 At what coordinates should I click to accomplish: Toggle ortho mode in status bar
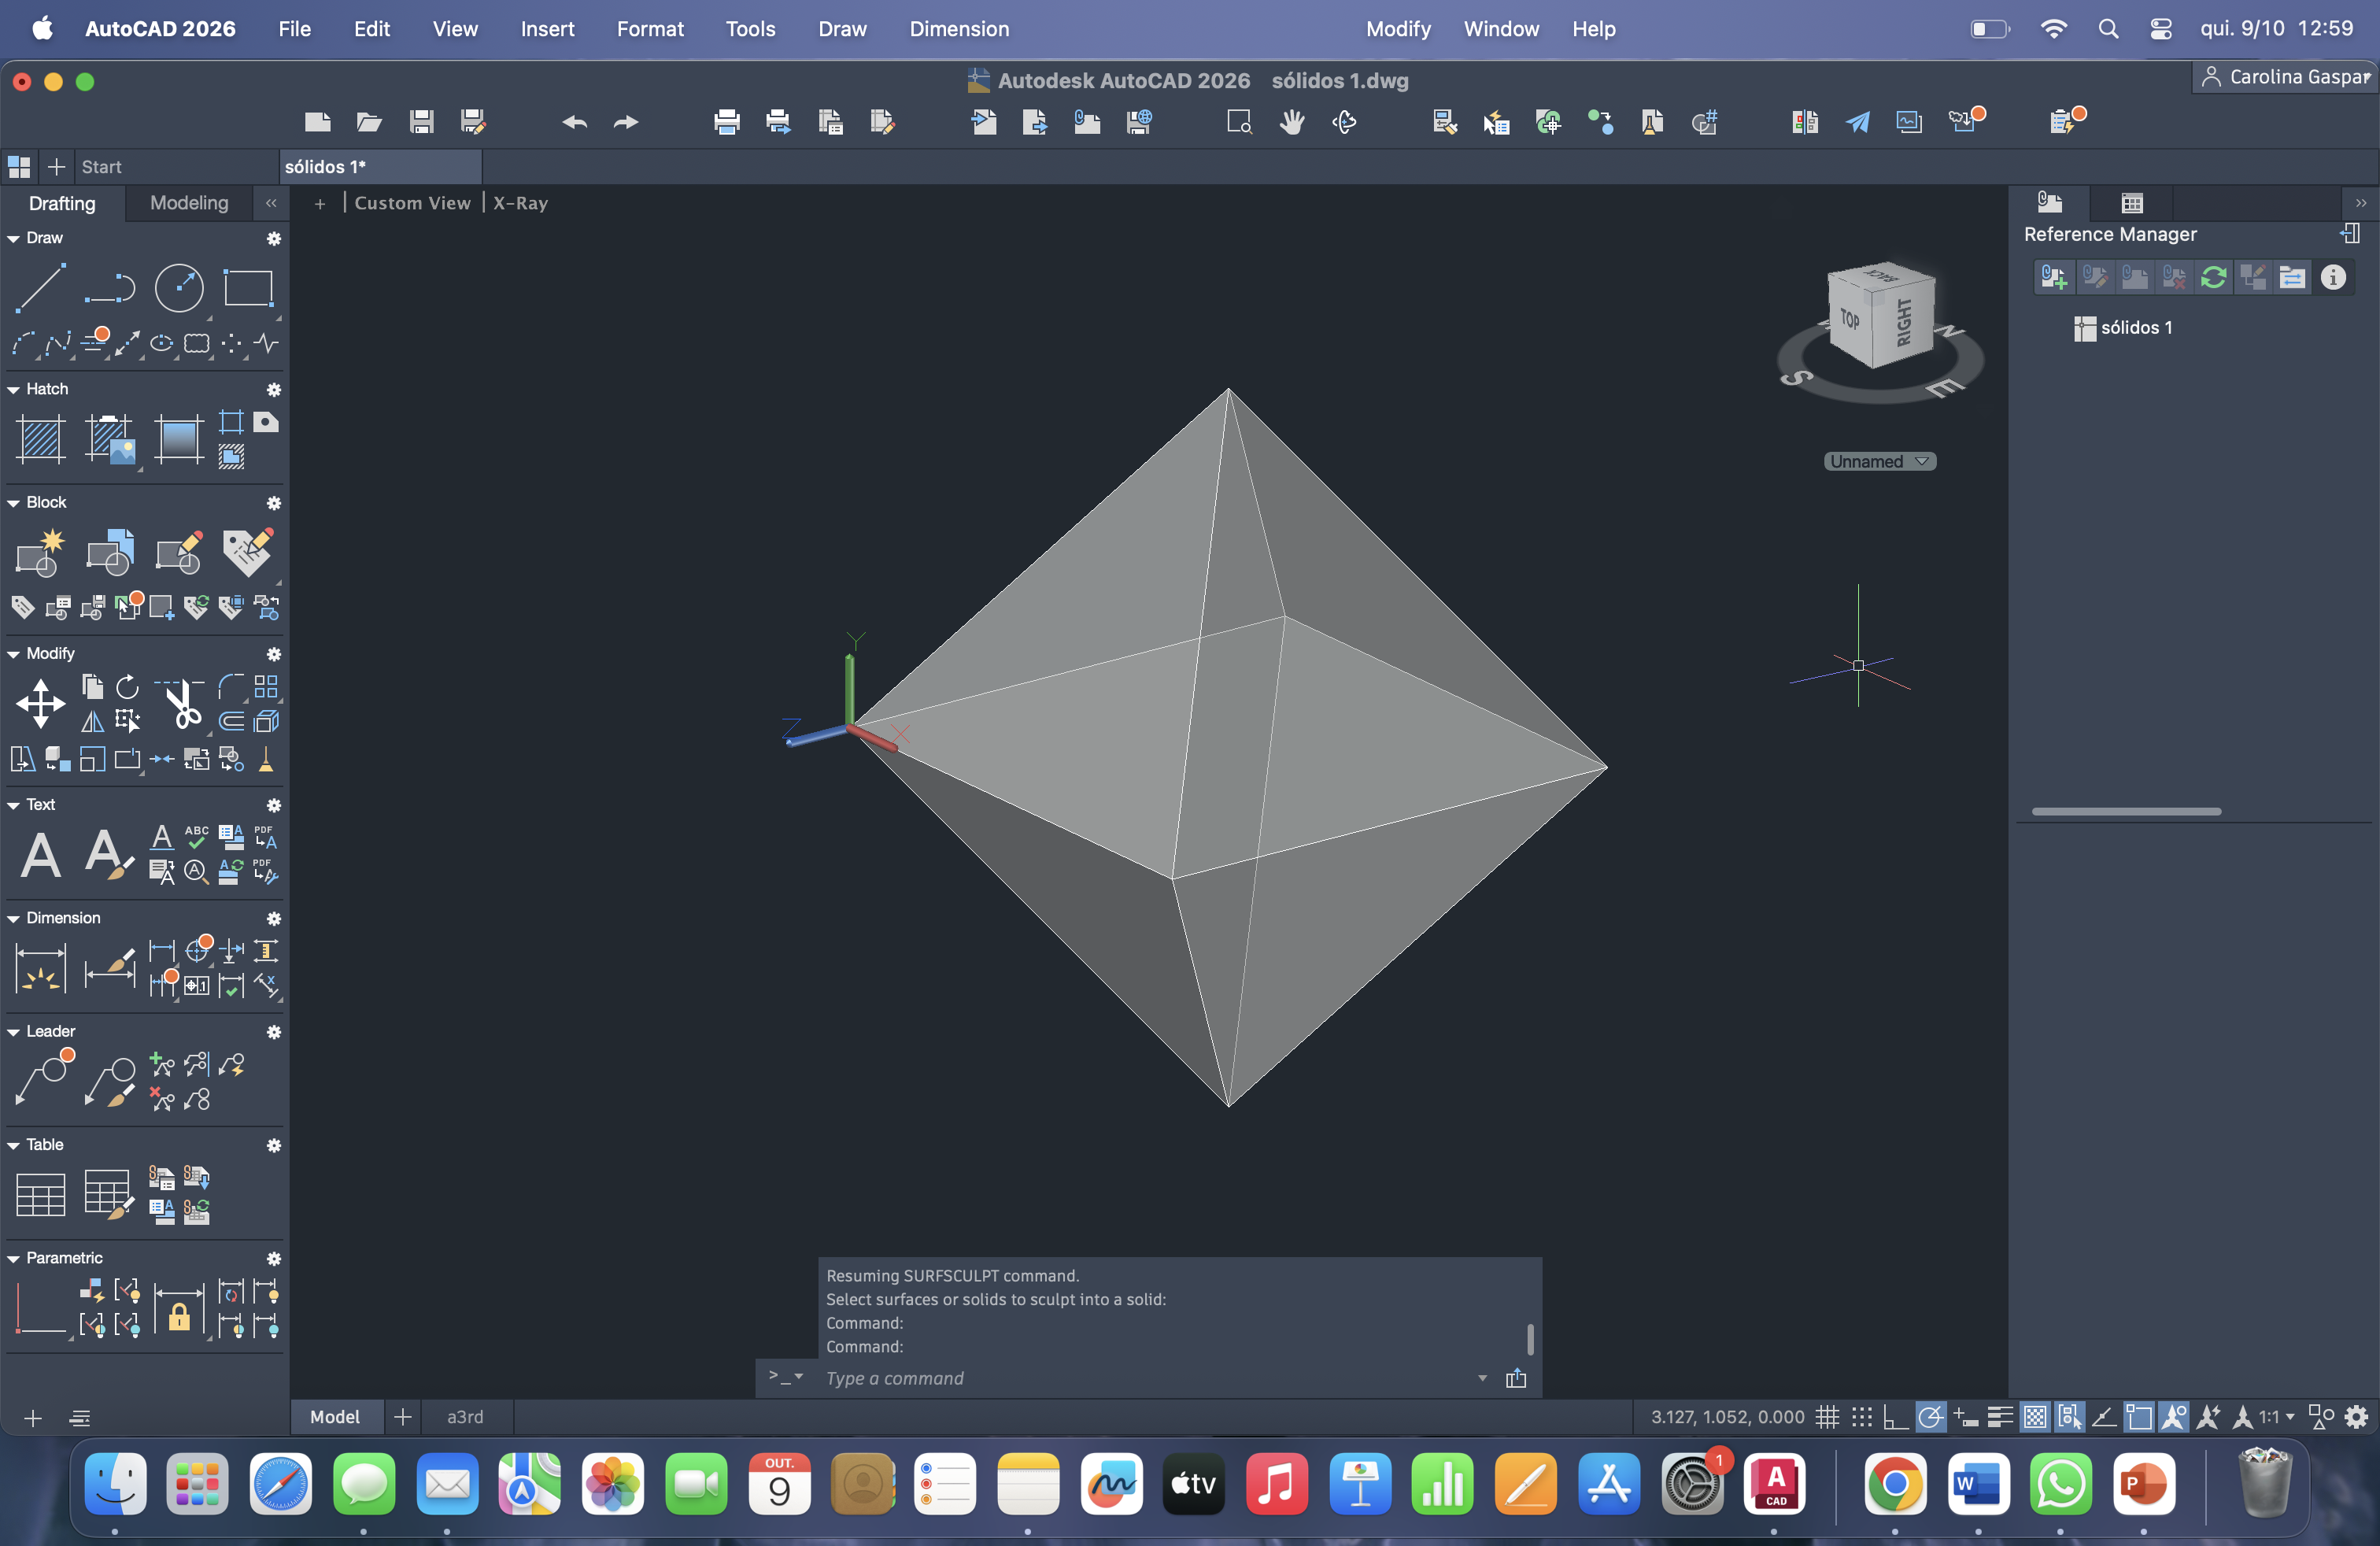[1895, 1417]
